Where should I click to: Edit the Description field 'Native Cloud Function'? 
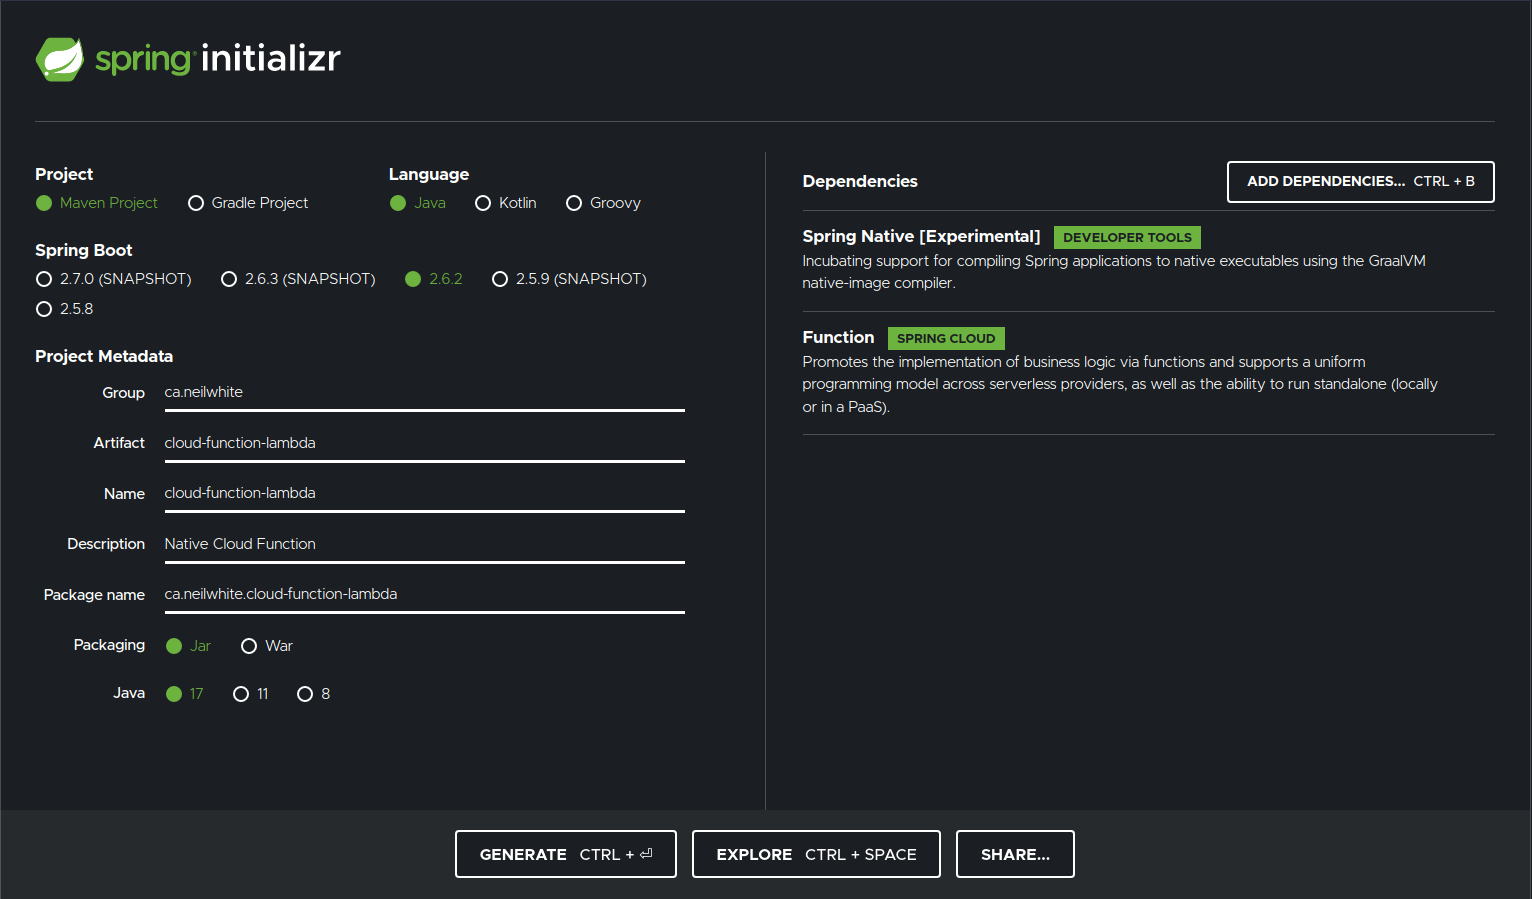click(x=424, y=544)
